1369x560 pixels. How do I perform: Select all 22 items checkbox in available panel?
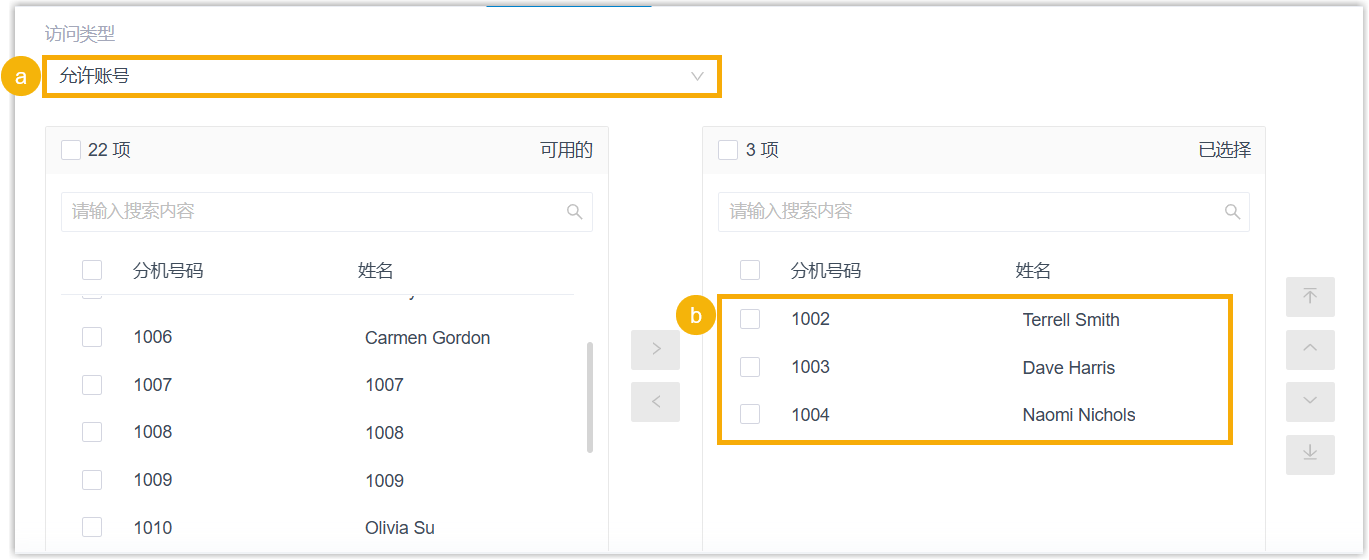(x=71, y=150)
